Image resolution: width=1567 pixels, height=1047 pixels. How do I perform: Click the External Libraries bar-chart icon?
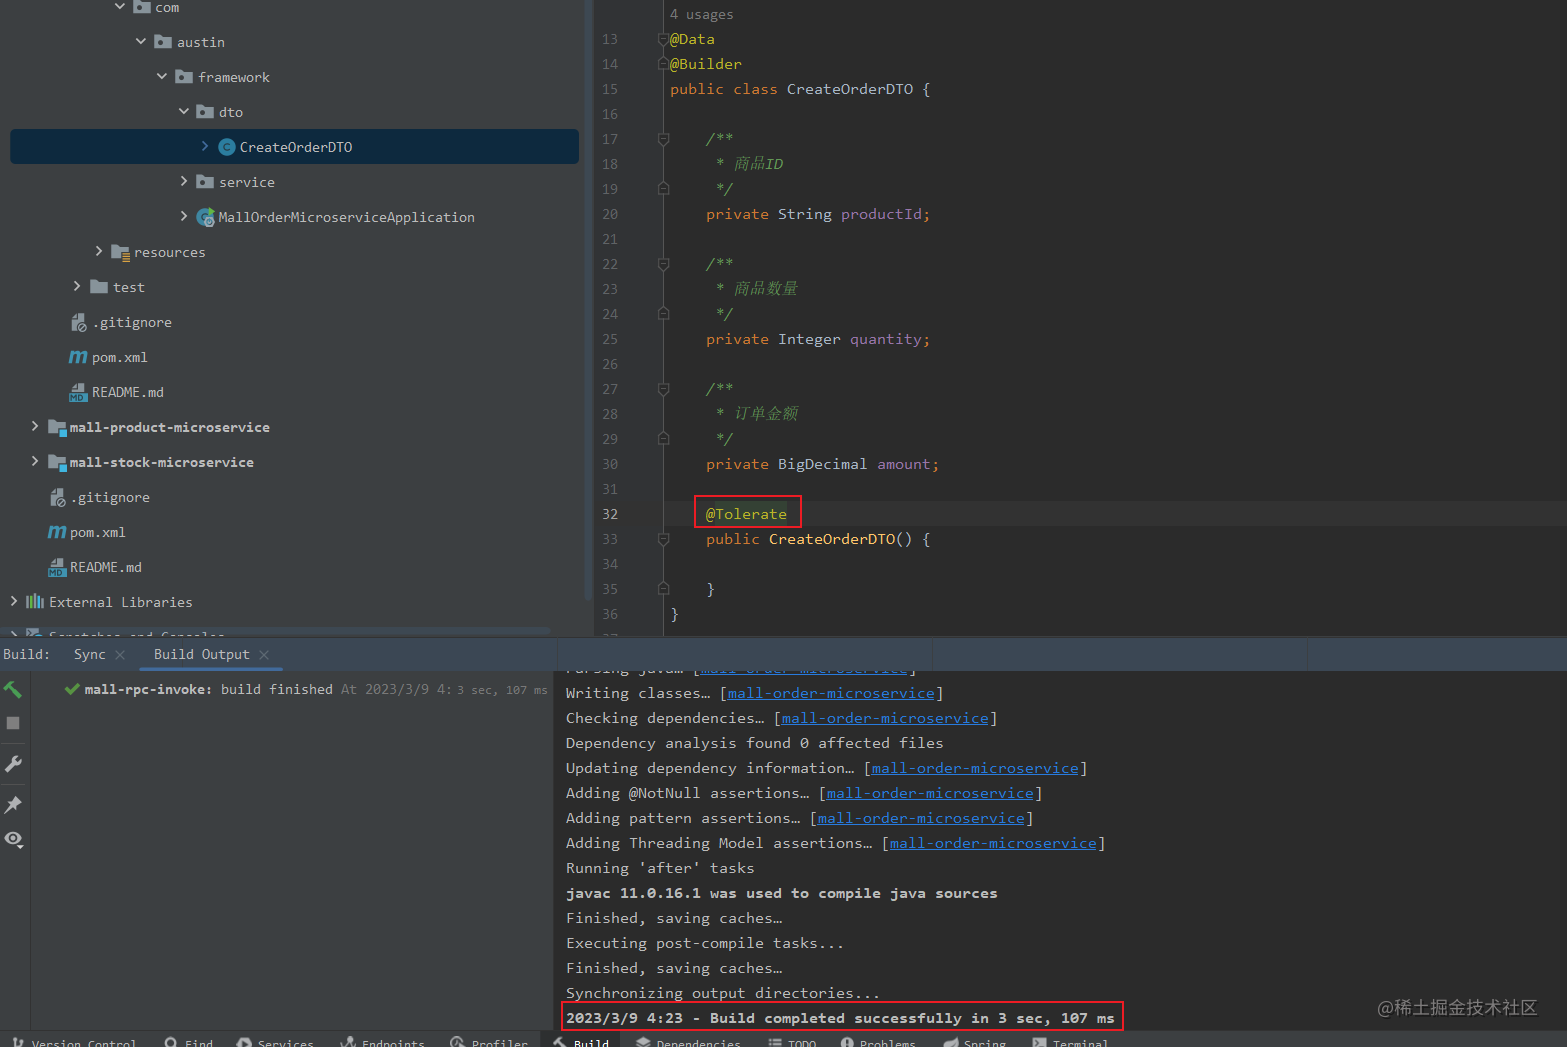click(x=35, y=601)
